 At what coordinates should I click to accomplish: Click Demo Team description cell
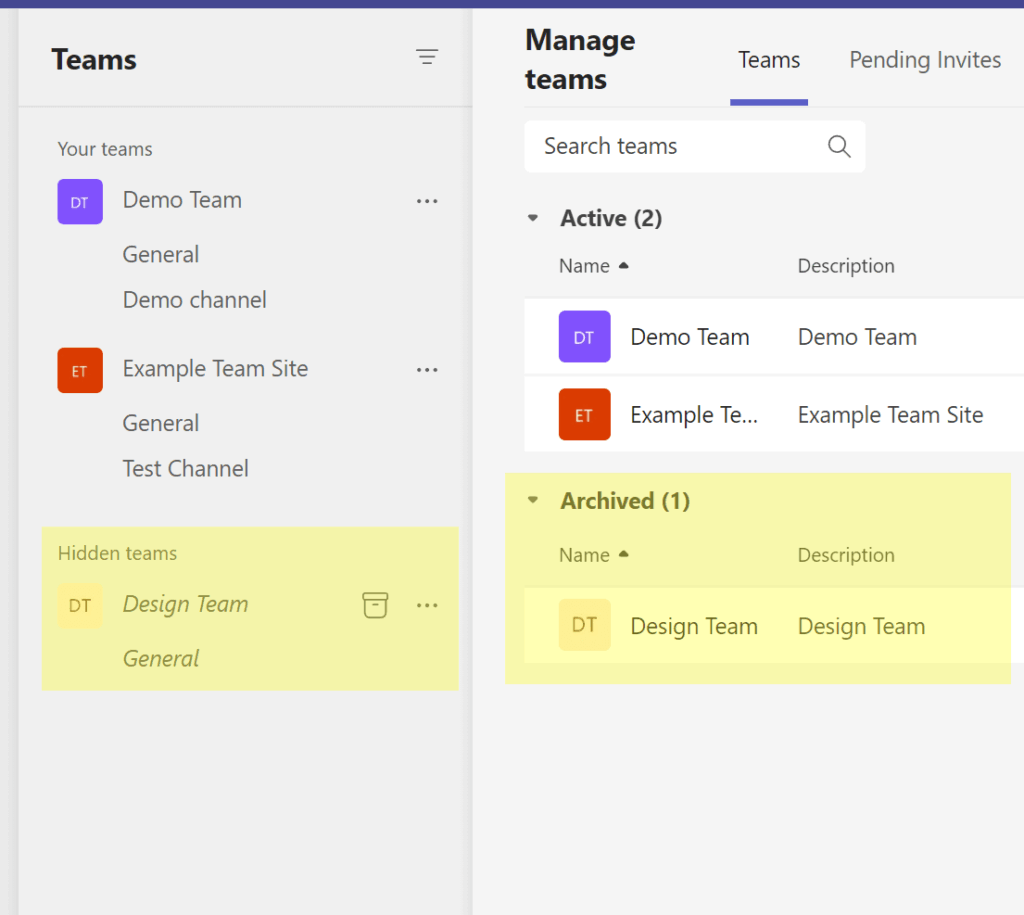(857, 337)
